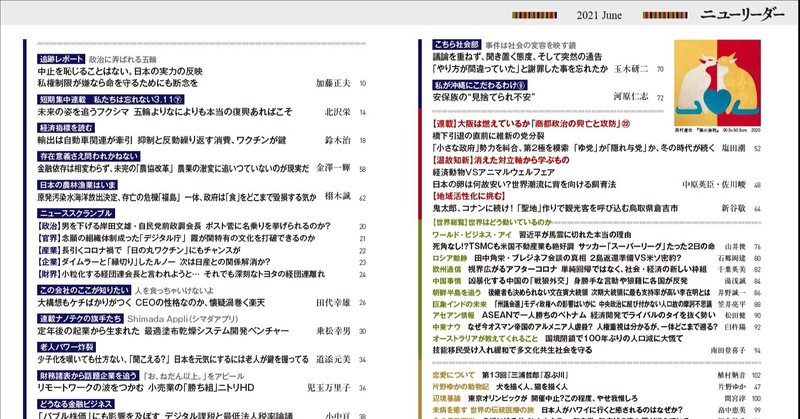The width and height of the screenshot is (800, 419).
Task: Open article '議論を重ねず、聞き置く態度'
Action: [517, 57]
